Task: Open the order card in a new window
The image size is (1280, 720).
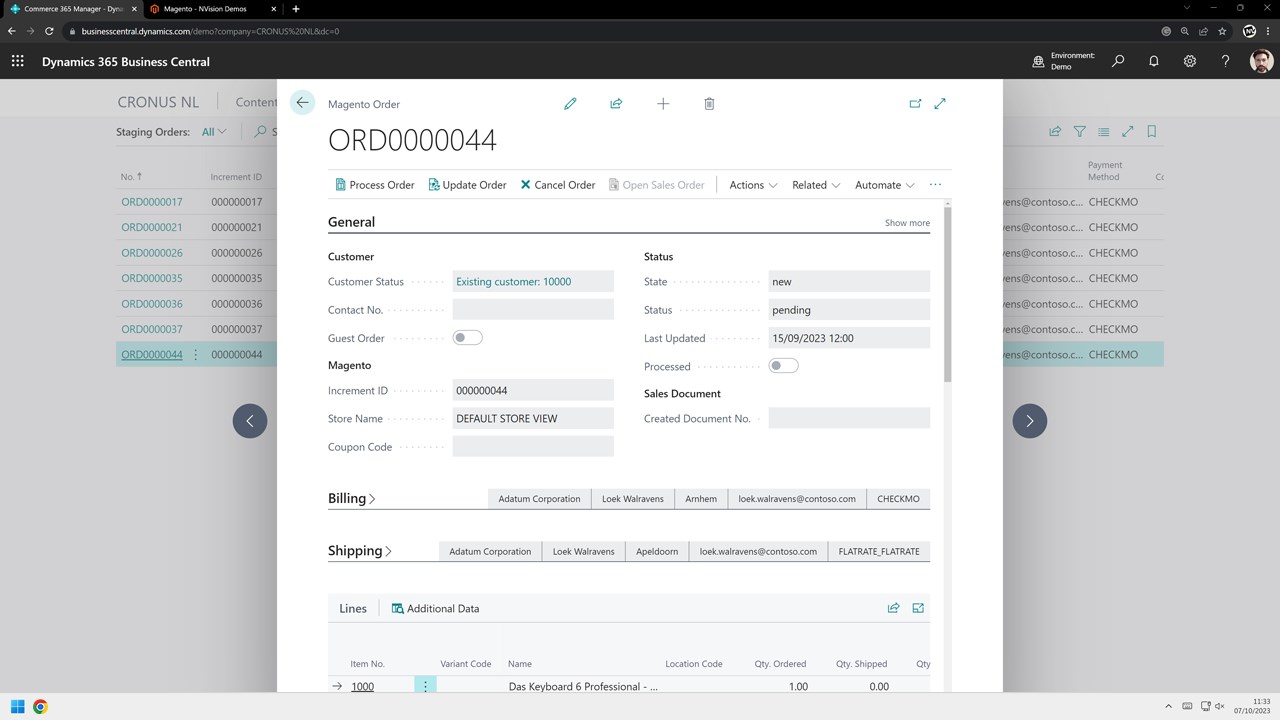Action: pyautogui.click(x=915, y=103)
